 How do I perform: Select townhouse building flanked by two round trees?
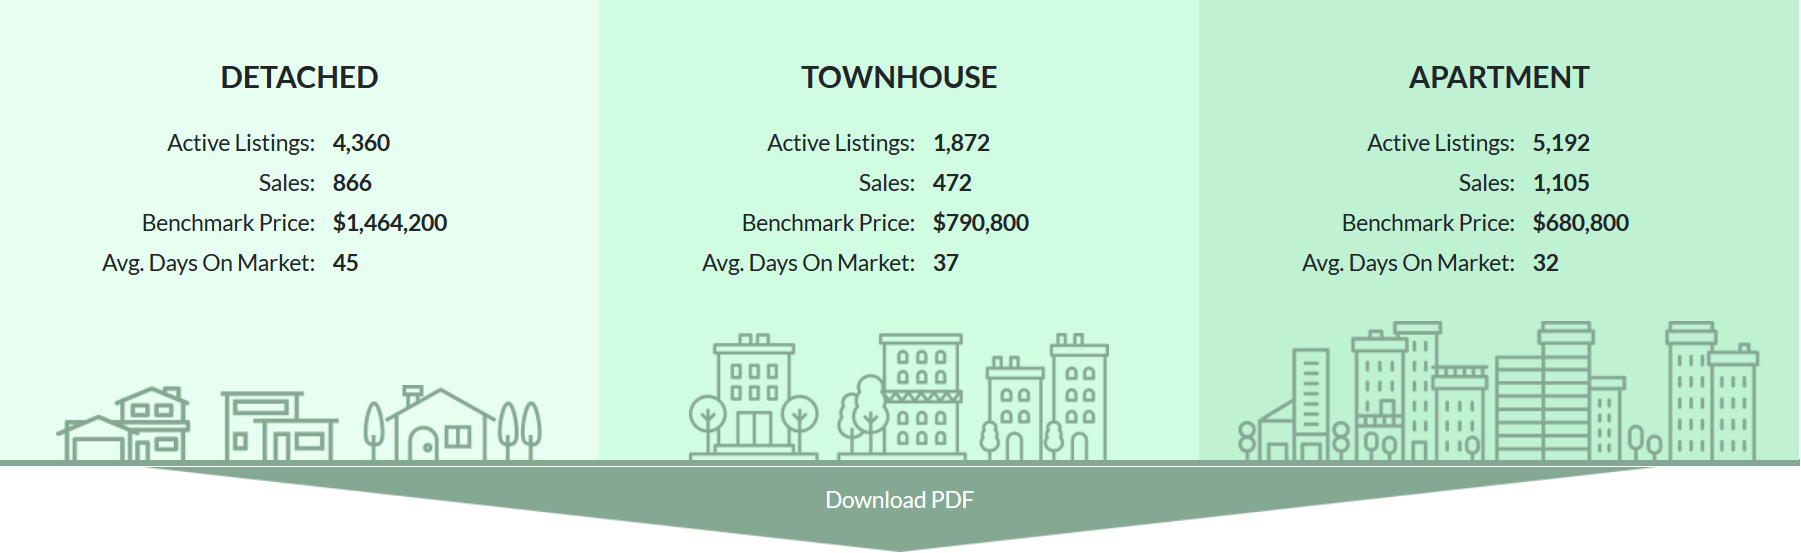pyautogui.click(x=754, y=400)
